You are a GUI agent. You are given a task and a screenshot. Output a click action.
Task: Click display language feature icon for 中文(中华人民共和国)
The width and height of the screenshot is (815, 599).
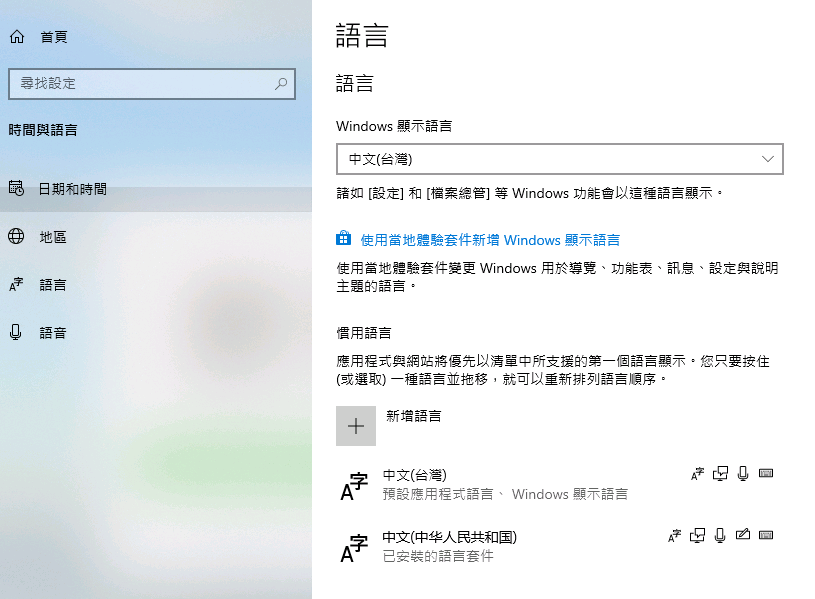point(674,536)
